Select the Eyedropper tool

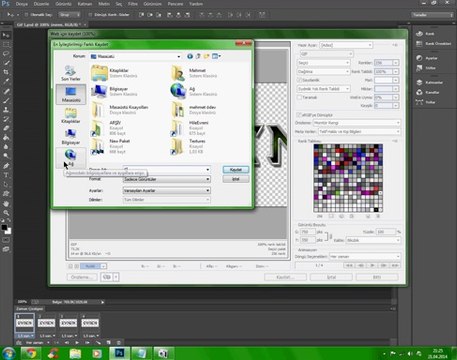(x=6, y=81)
